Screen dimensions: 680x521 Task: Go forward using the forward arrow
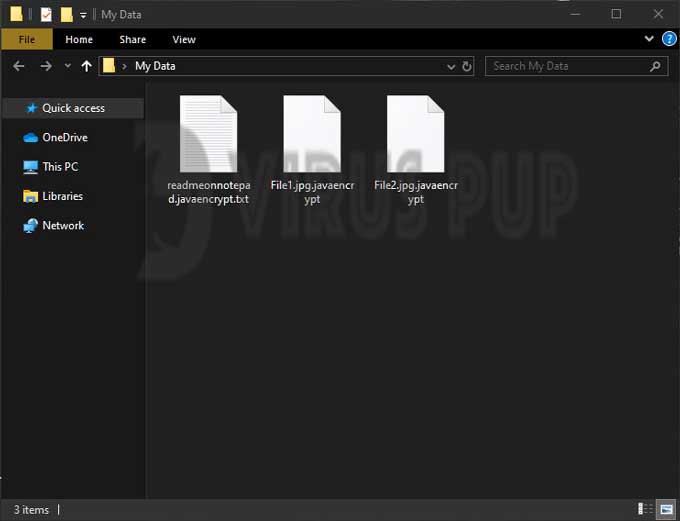point(46,66)
